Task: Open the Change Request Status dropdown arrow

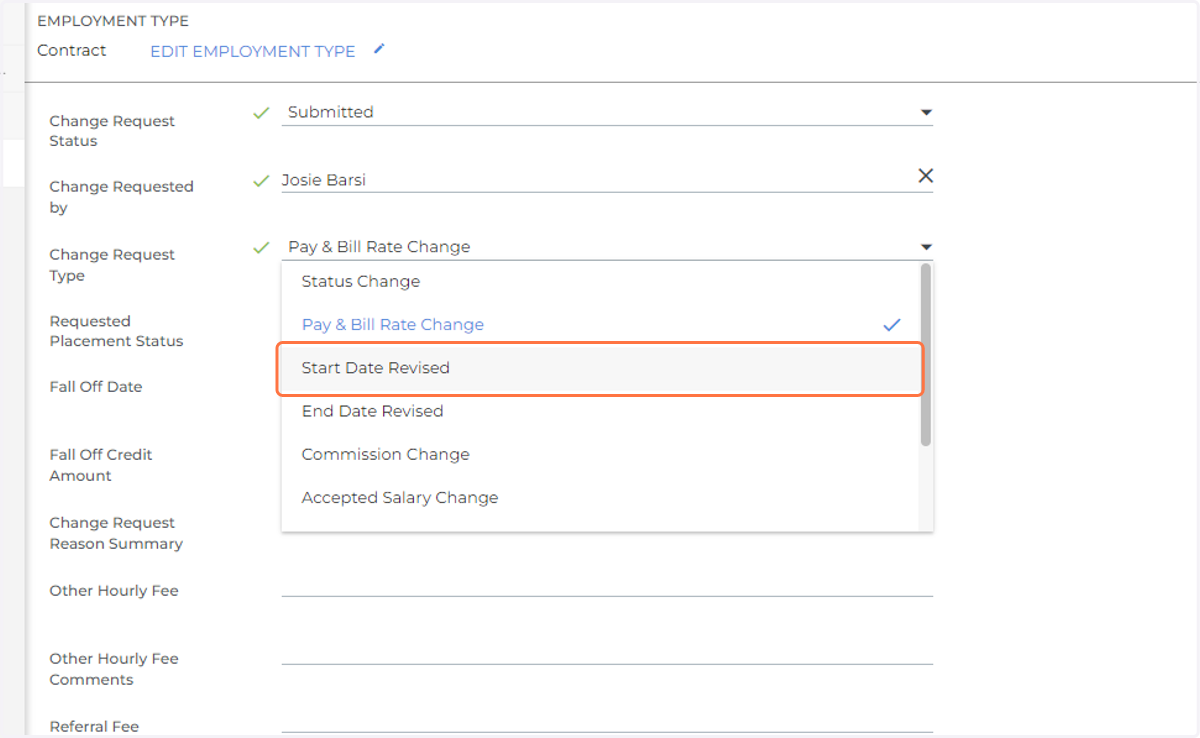Action: point(926,112)
